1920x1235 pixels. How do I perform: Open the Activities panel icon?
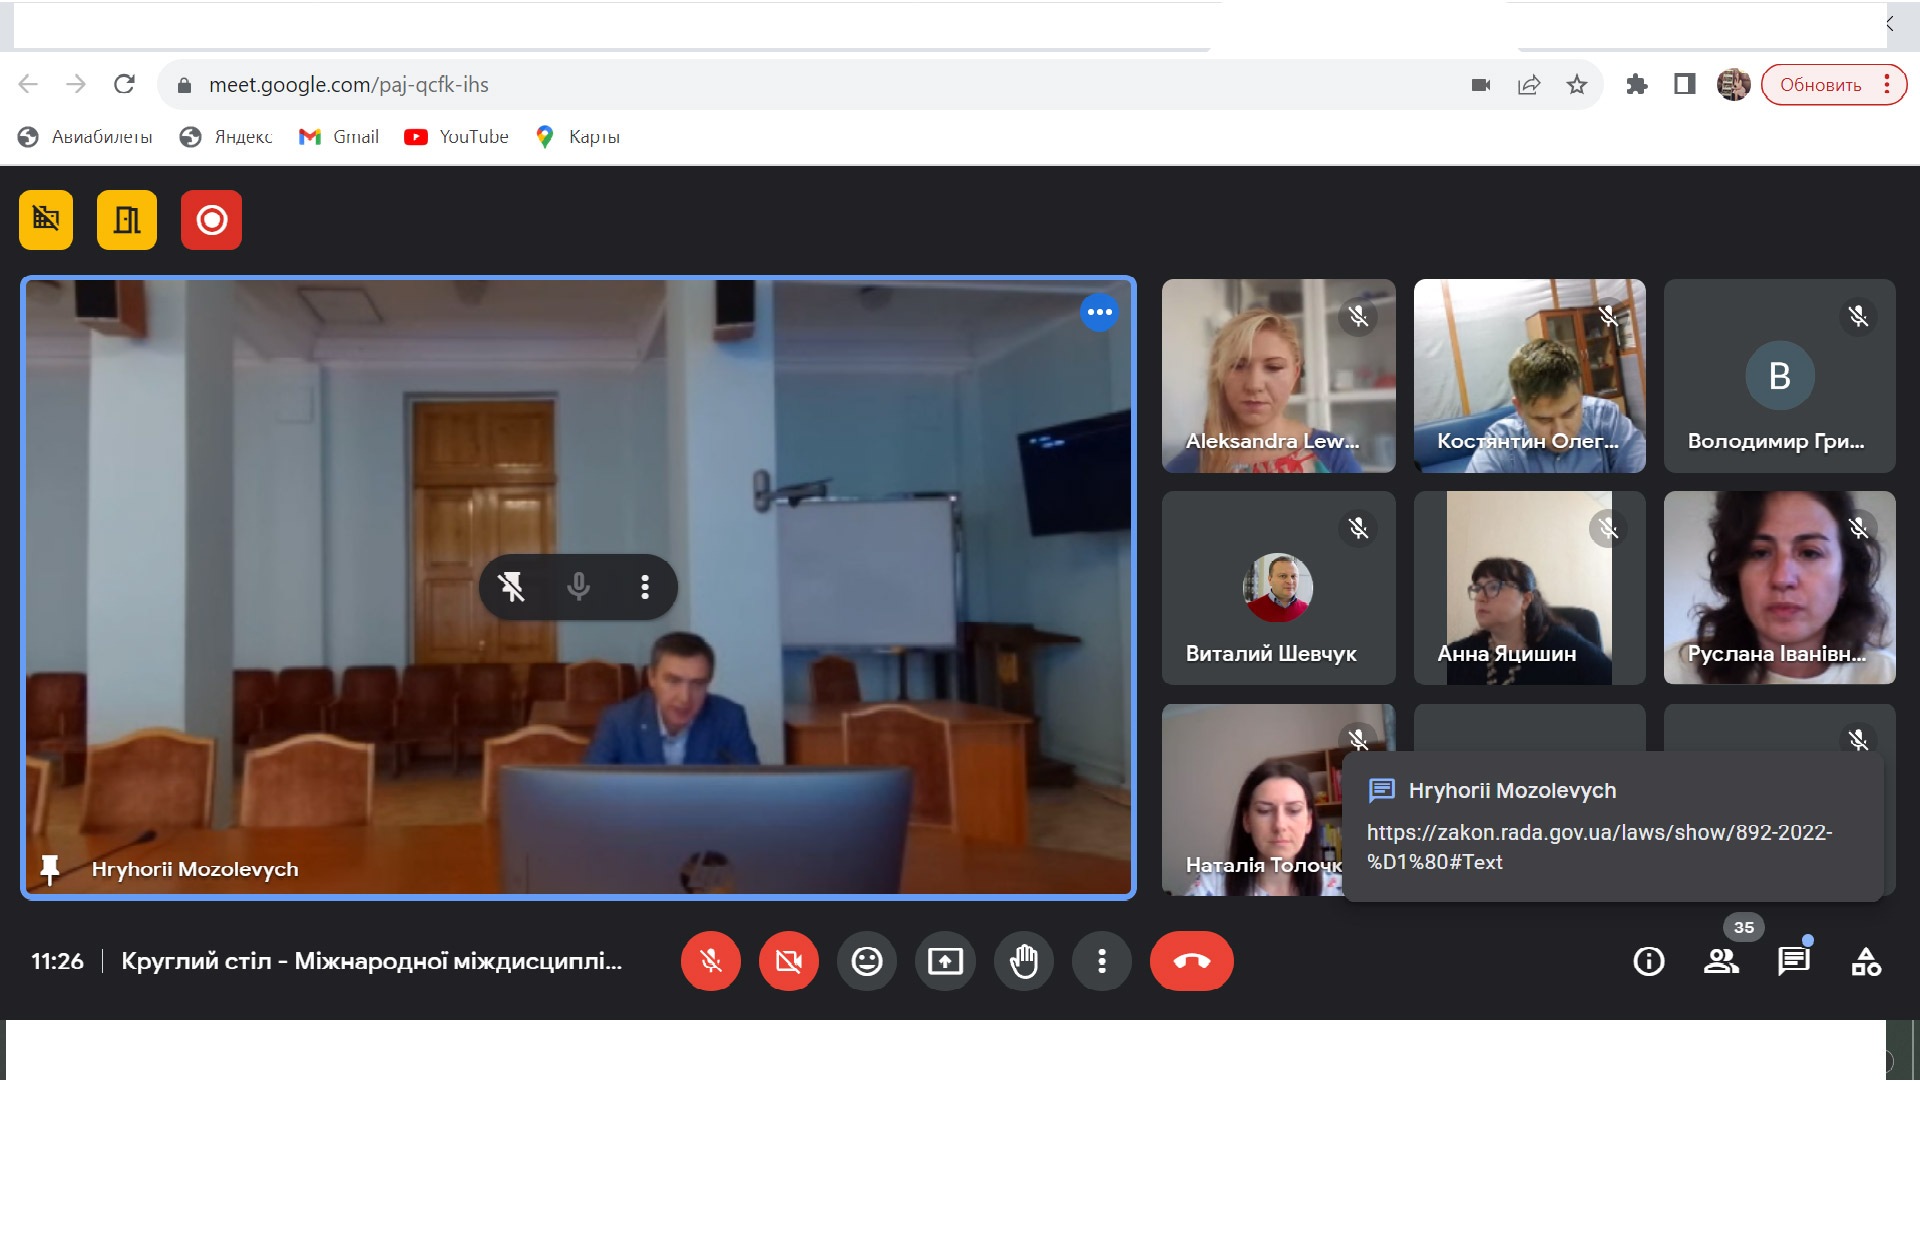point(1865,962)
